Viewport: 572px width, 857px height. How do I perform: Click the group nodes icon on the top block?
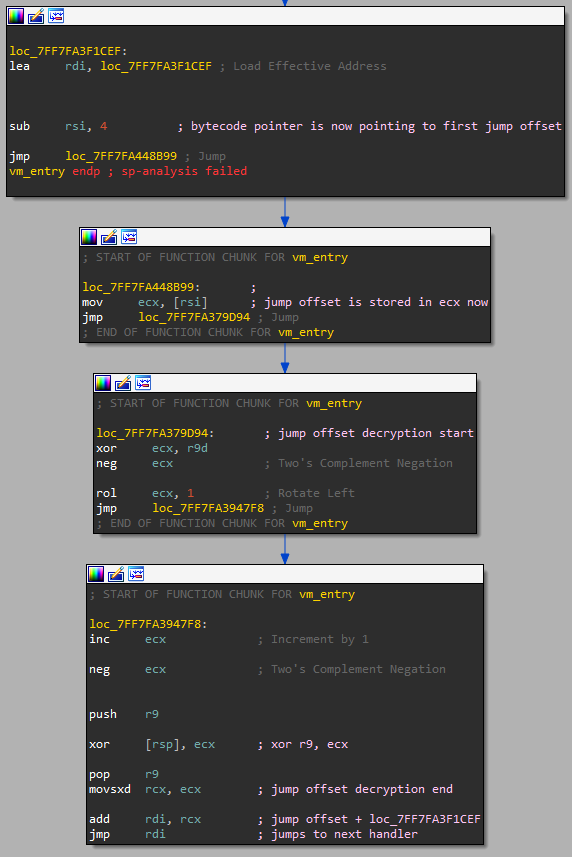(56, 16)
